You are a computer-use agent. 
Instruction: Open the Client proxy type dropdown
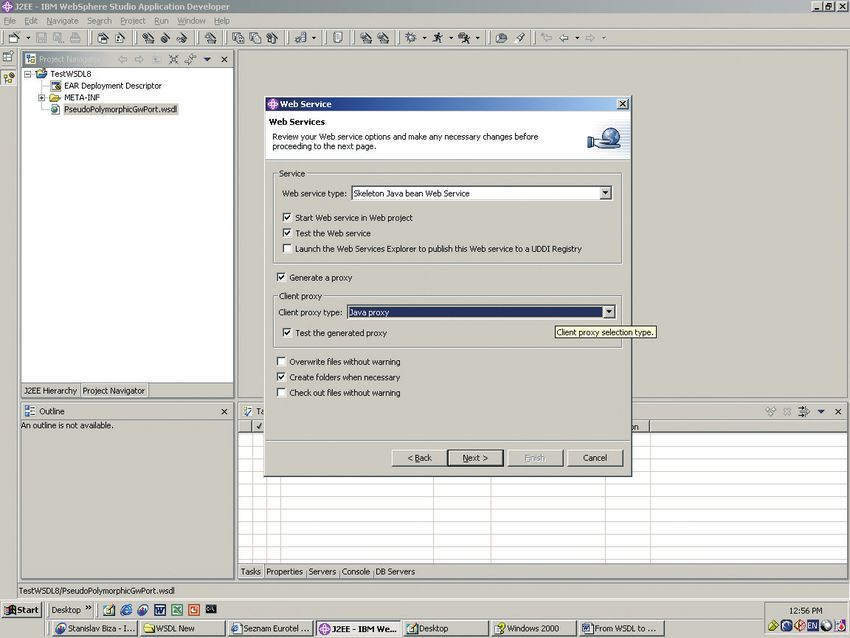pyautogui.click(x=609, y=312)
